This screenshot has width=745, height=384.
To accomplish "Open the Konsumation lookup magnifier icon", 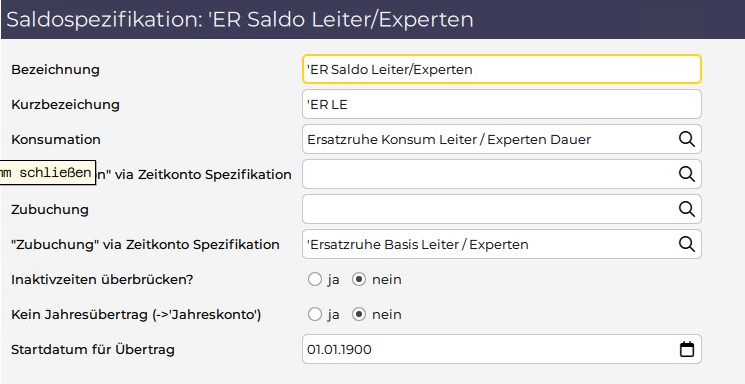I will (687, 139).
